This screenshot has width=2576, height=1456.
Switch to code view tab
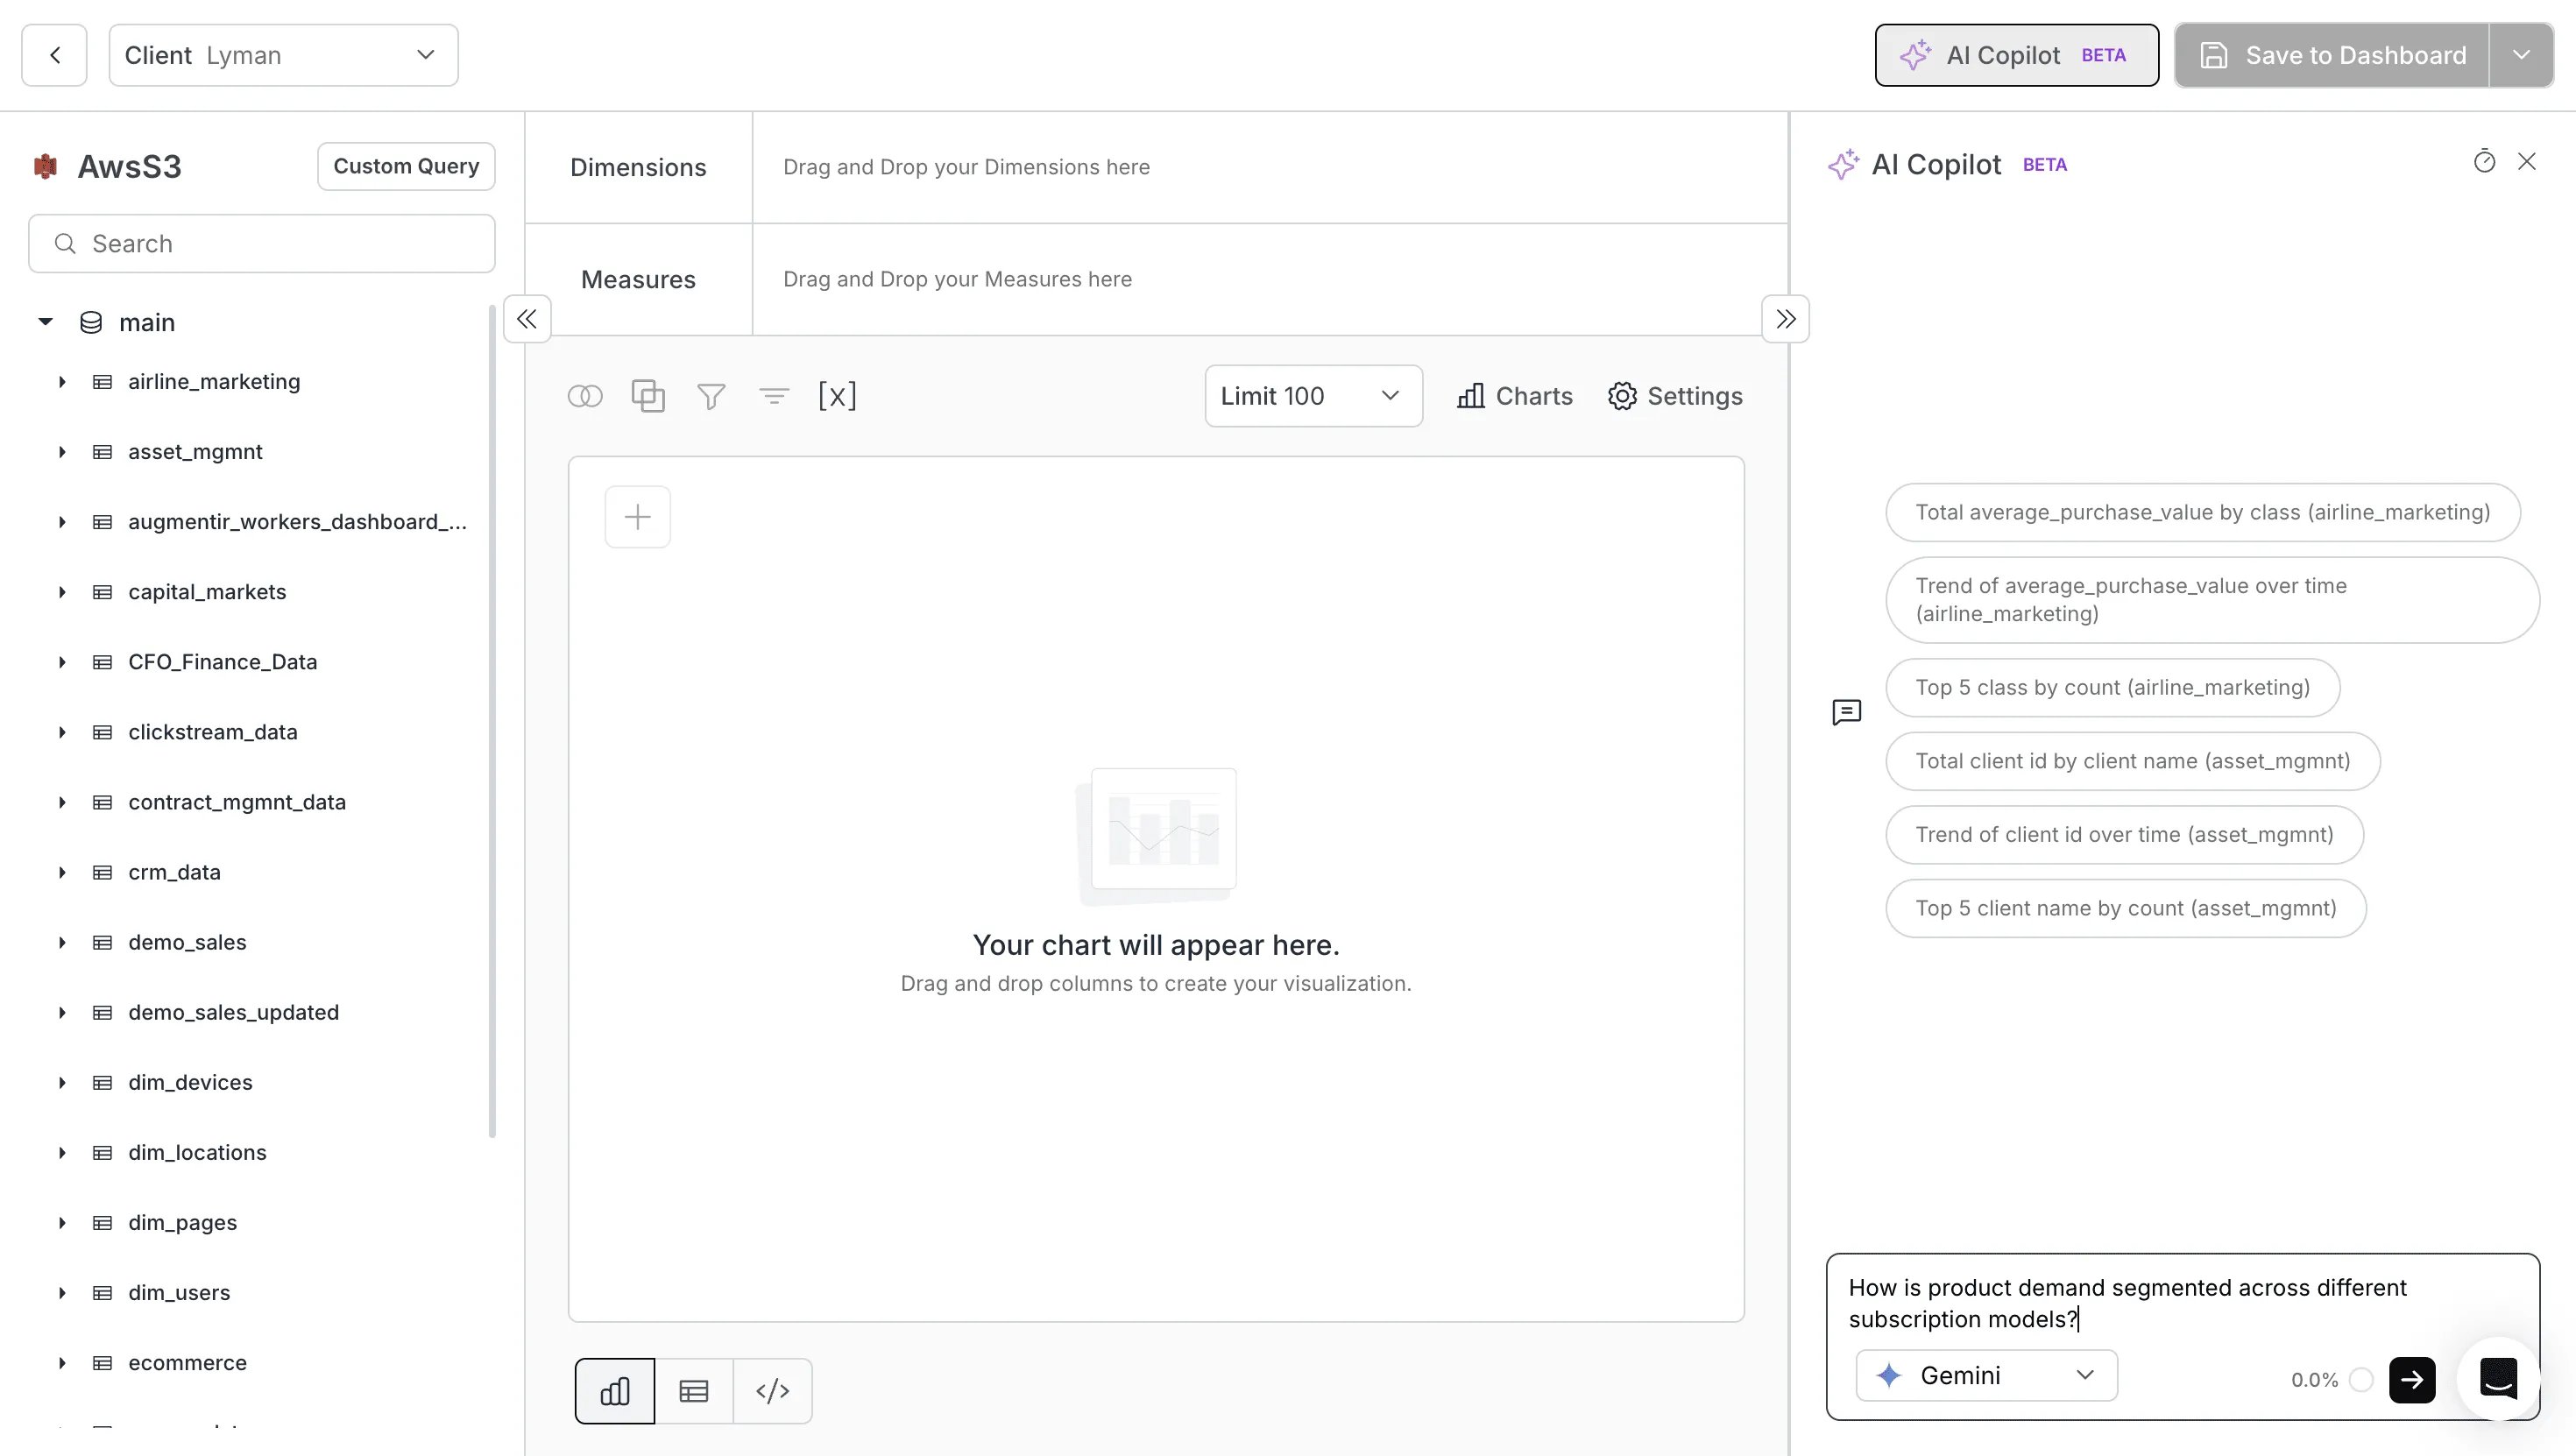click(x=773, y=1391)
